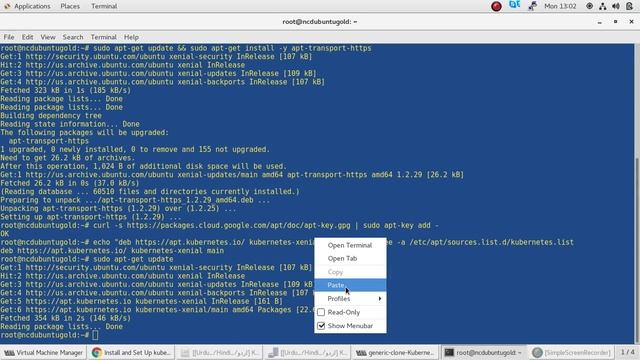Click the window title root@ncdubuntugold: ~
The image size is (640, 360).
[x=320, y=22]
